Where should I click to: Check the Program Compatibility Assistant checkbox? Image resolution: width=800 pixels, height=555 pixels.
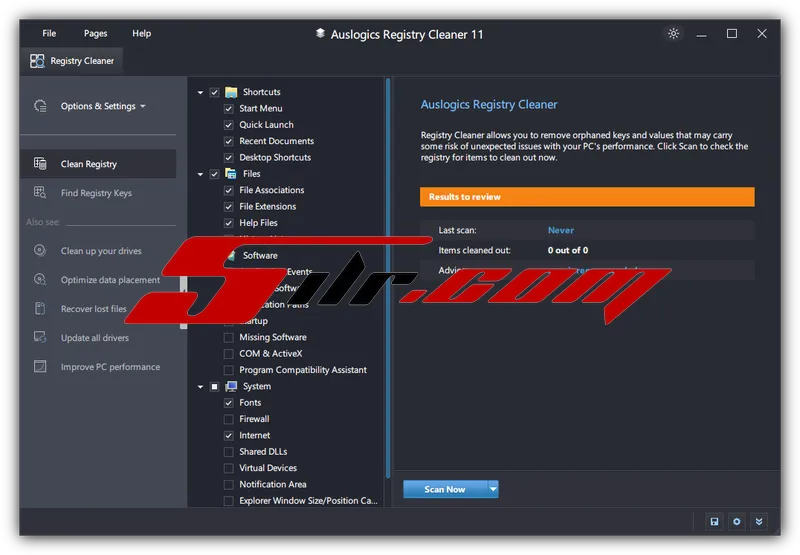[229, 370]
